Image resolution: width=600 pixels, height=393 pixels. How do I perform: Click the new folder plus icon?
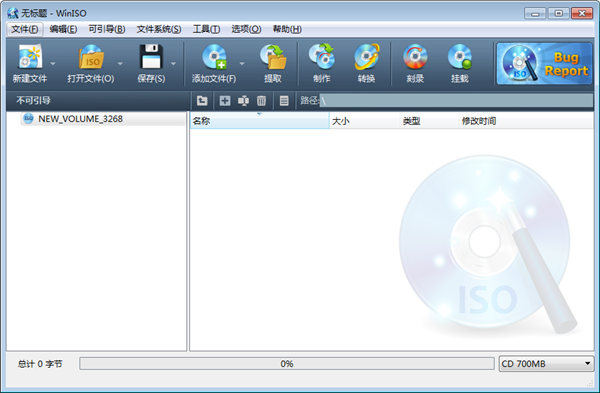point(225,101)
